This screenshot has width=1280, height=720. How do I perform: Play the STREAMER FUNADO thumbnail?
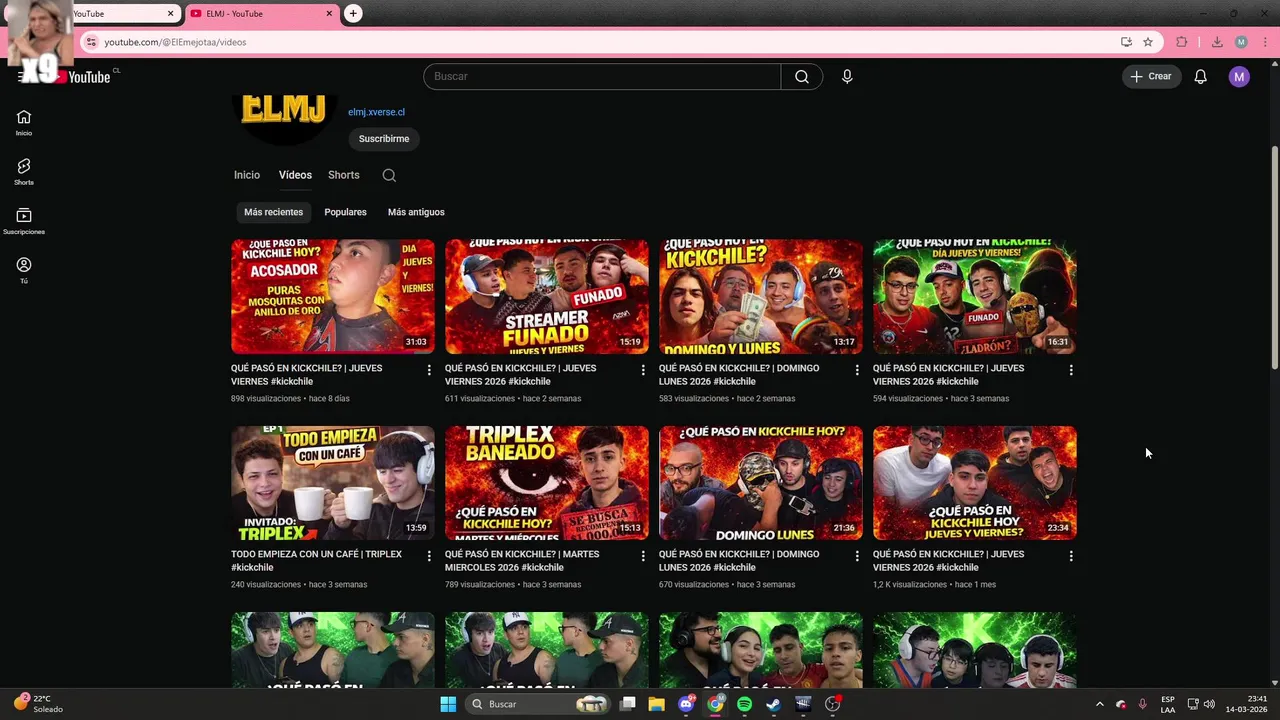click(547, 296)
